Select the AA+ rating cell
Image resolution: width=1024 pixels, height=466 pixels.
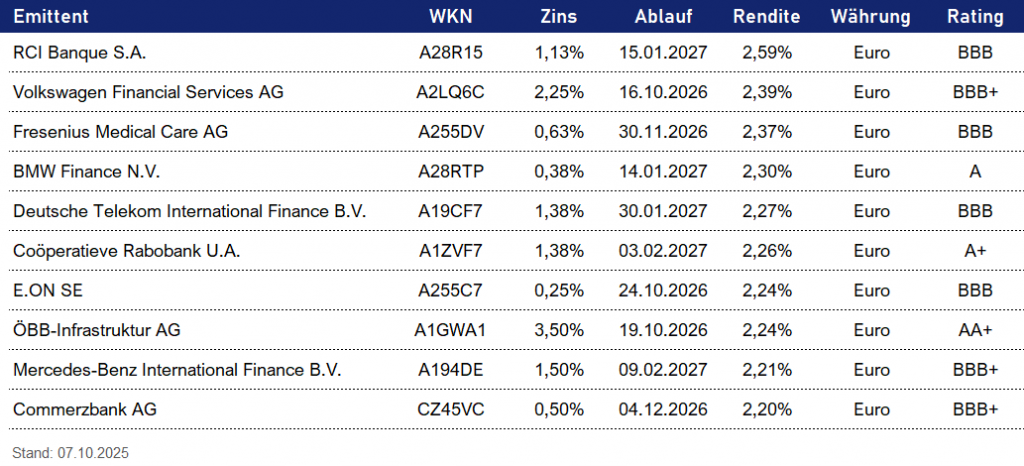click(x=975, y=329)
